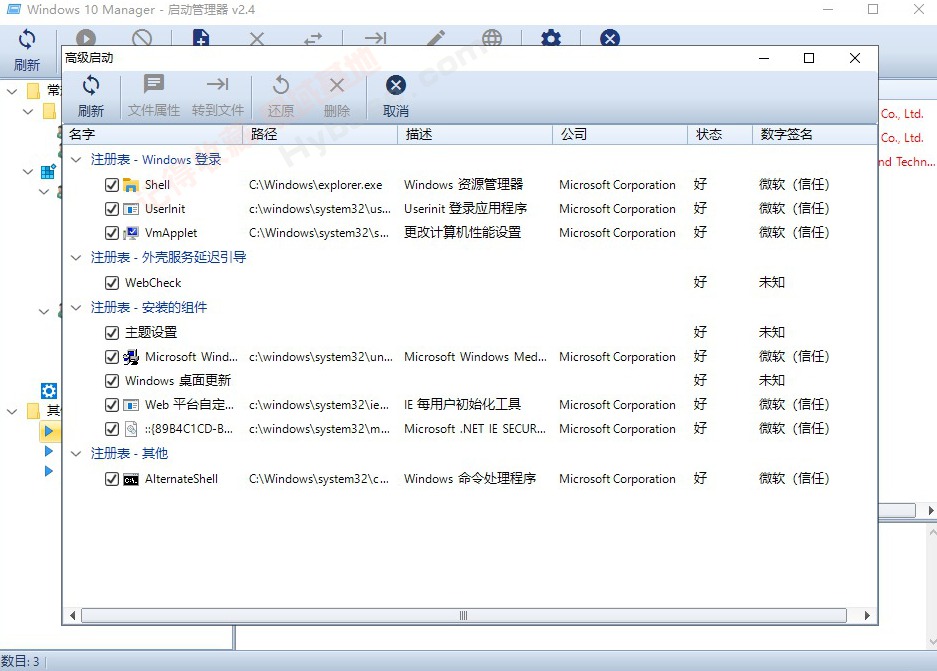Click the 还原 restore button
937x671 pixels.
[x=280, y=96]
